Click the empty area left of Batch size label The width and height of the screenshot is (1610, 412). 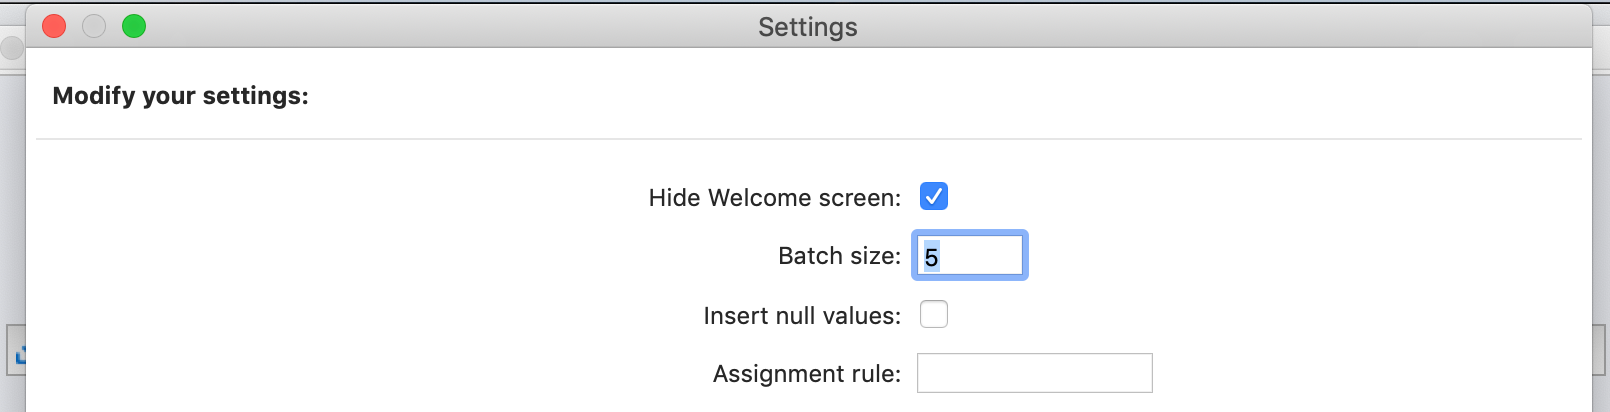coord(400,256)
